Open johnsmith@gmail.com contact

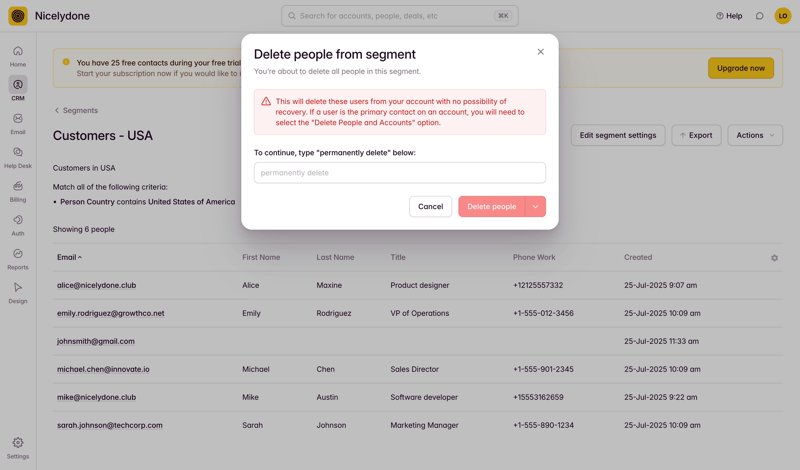click(96, 341)
